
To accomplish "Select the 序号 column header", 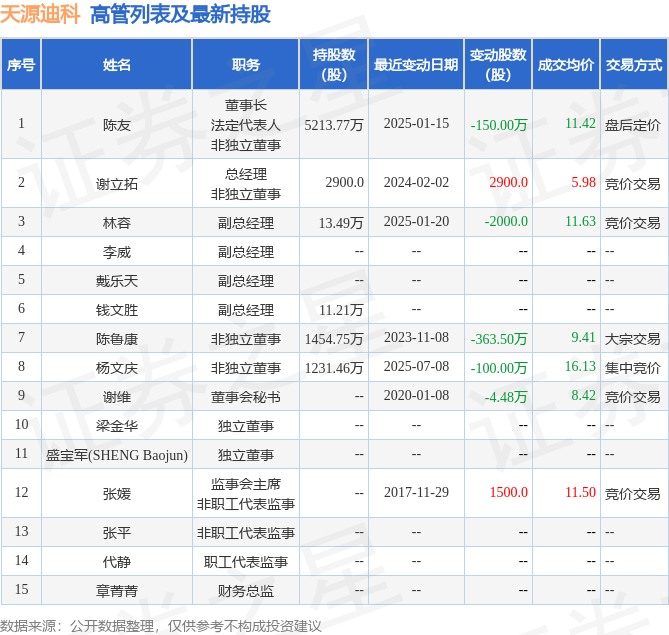I will pos(21,65).
